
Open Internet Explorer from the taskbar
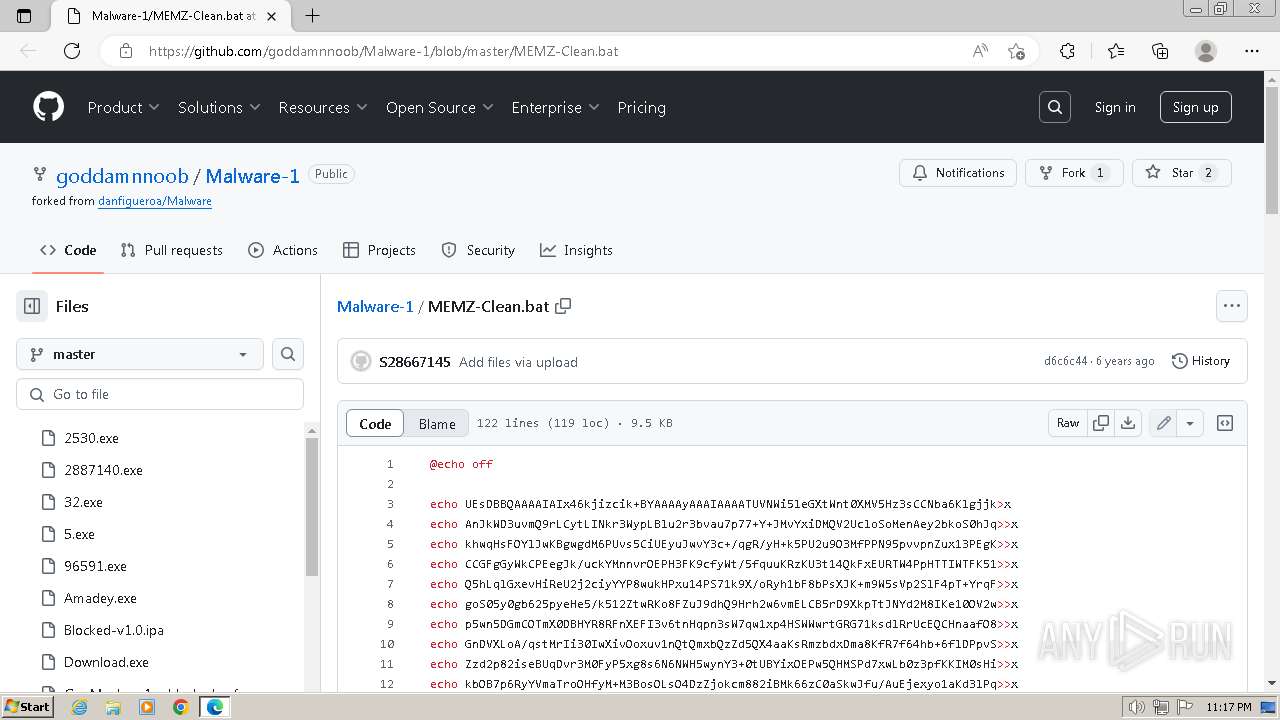[x=79, y=707]
